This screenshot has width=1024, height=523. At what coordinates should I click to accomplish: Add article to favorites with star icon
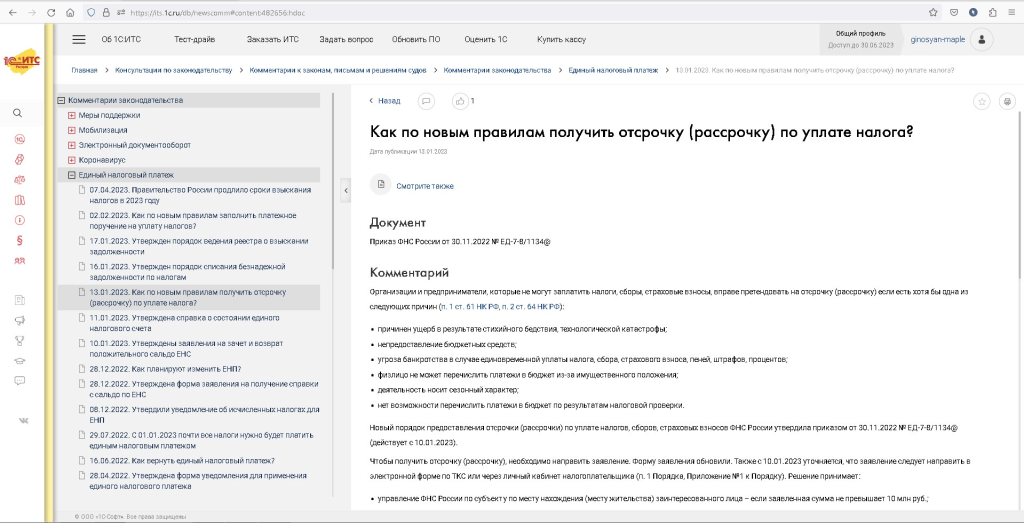[982, 101]
